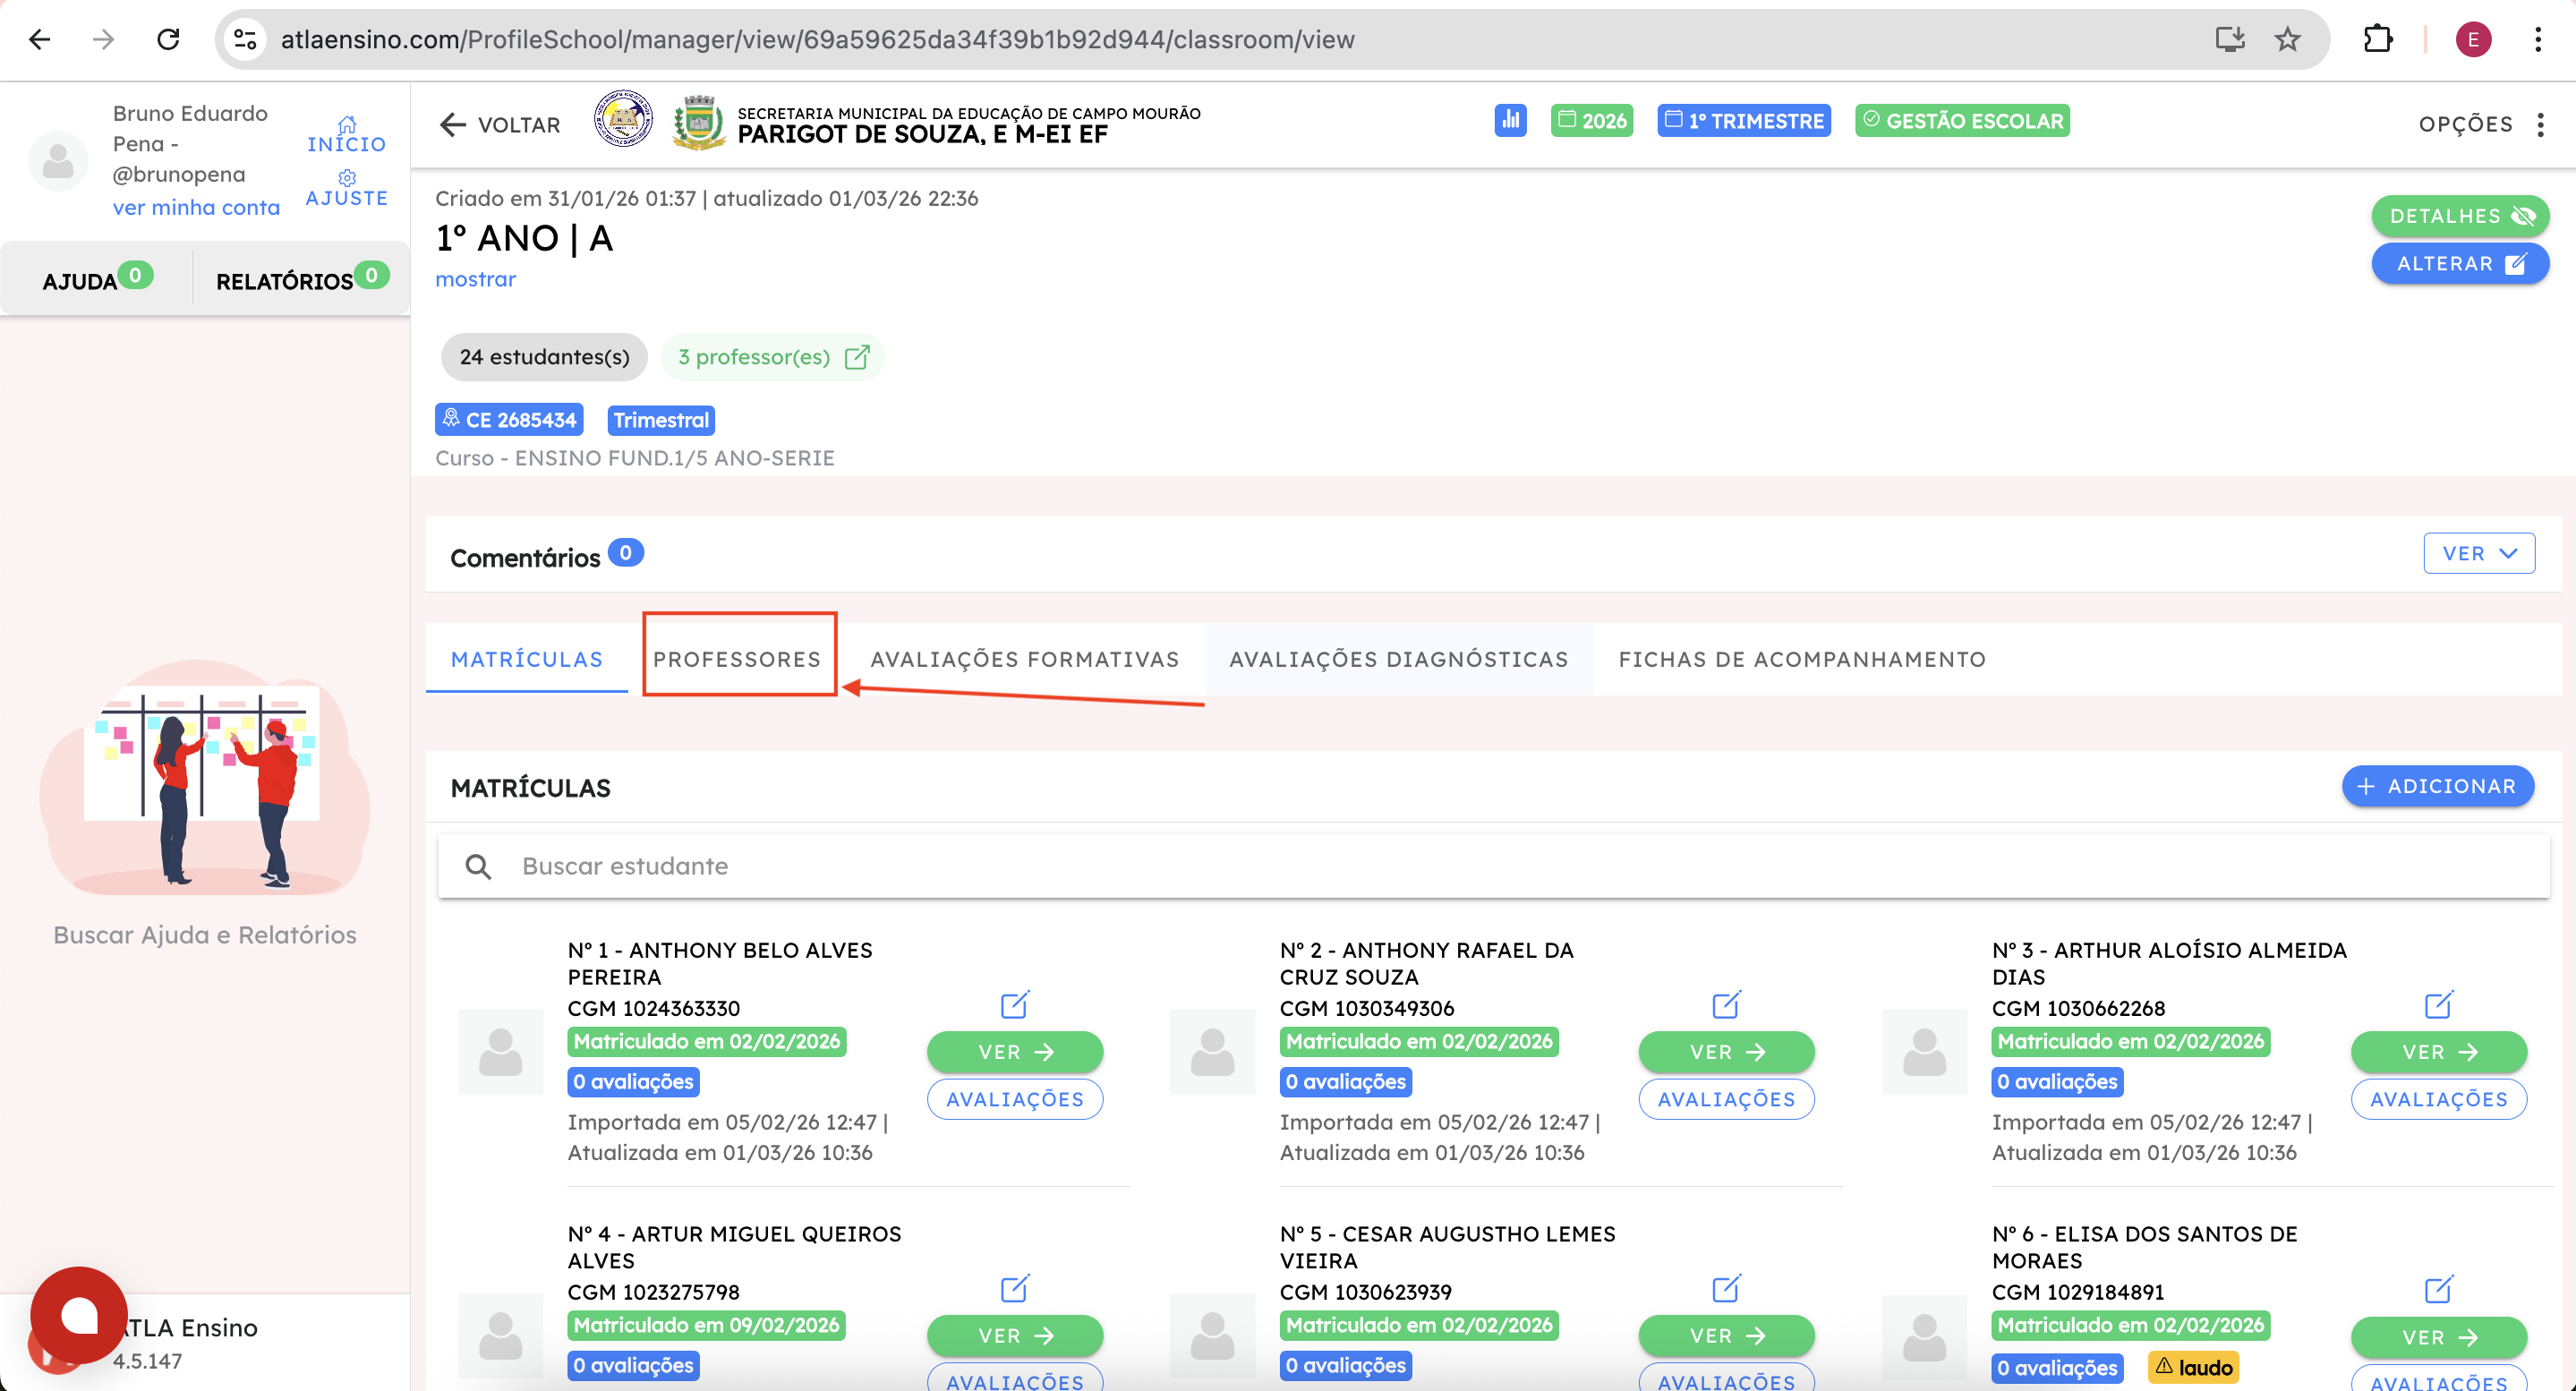The image size is (2576, 1391).
Task: Open the AJUDA tab in sidebar
Action: tap(97, 279)
